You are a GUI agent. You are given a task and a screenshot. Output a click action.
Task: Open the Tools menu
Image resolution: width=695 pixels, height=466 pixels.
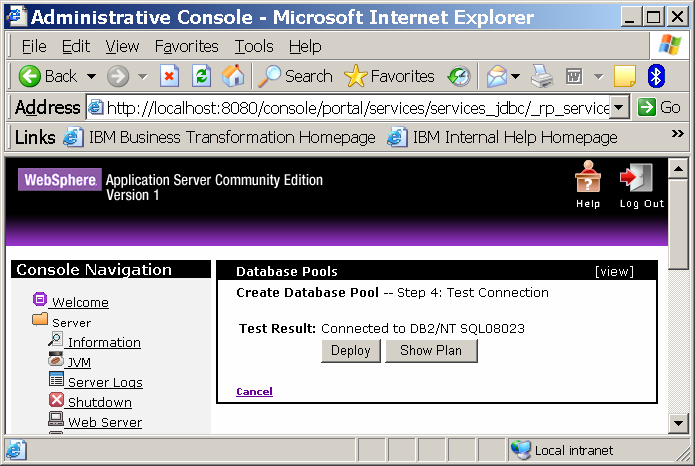click(254, 46)
